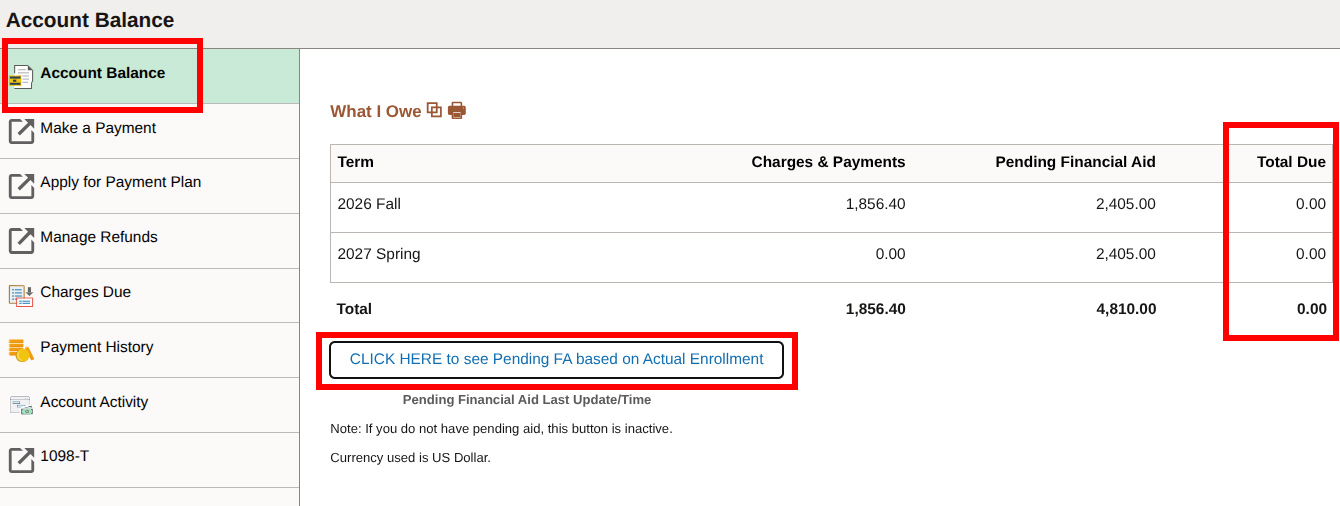Click the Pending Financial Aid column header
Image resolution: width=1340 pixels, height=506 pixels.
[x=1075, y=162]
